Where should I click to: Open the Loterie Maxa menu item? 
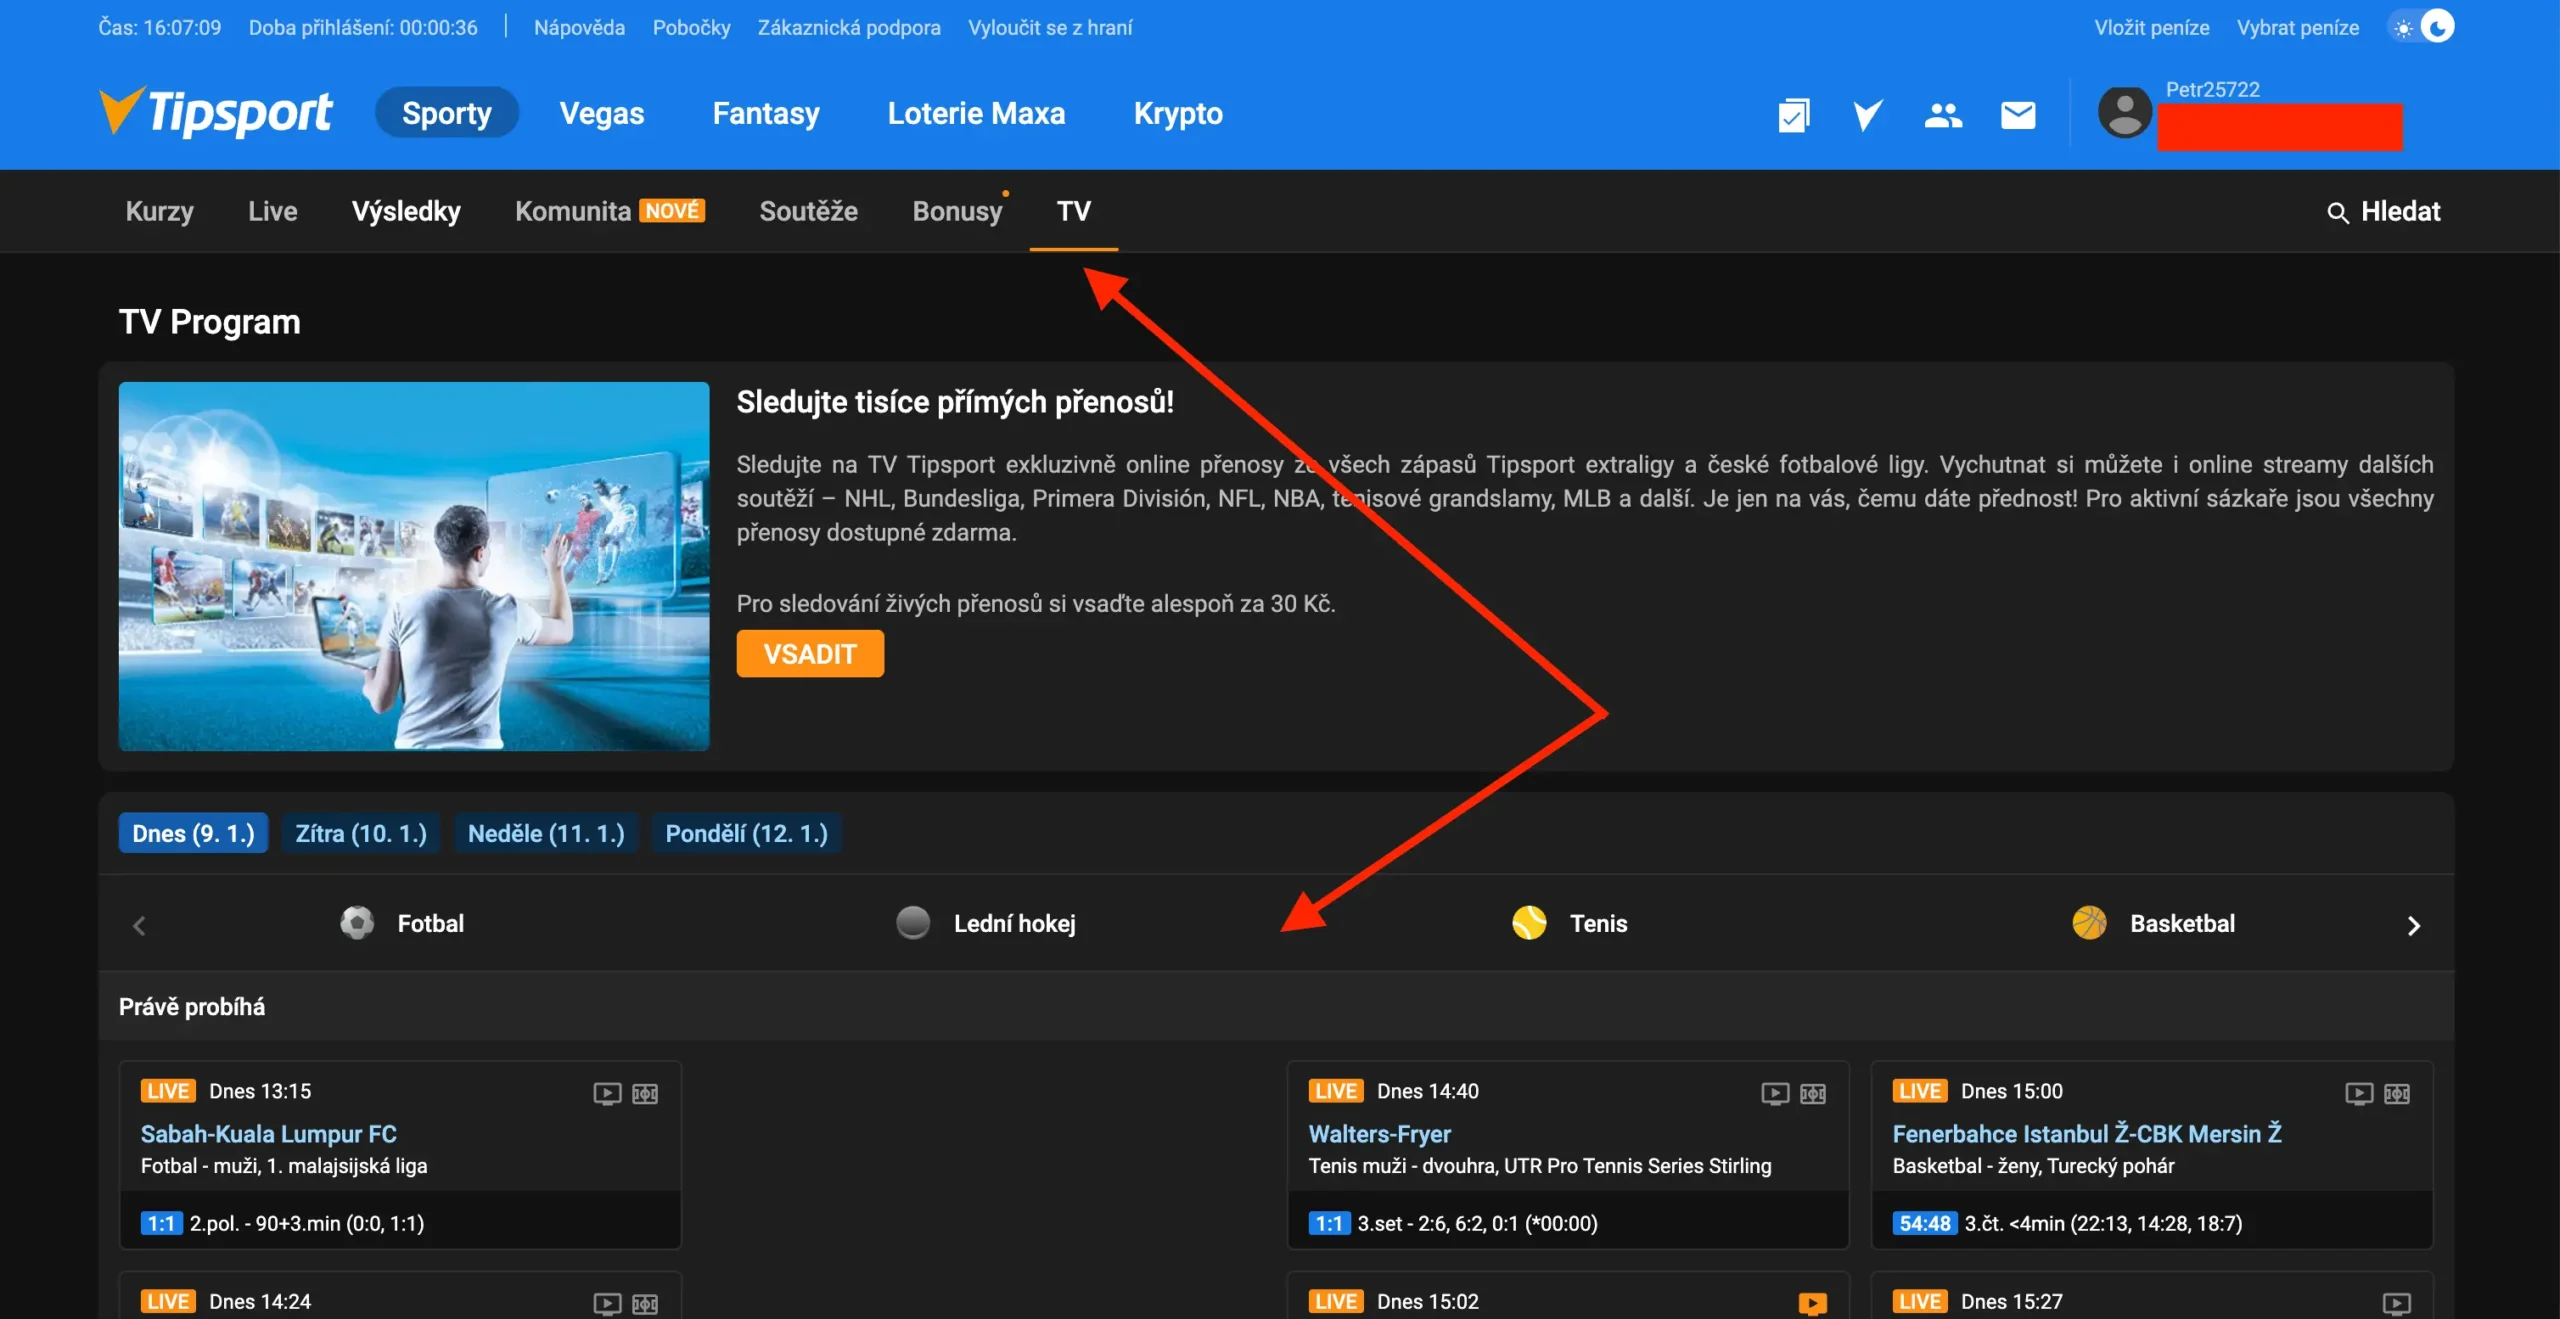pyautogui.click(x=977, y=113)
